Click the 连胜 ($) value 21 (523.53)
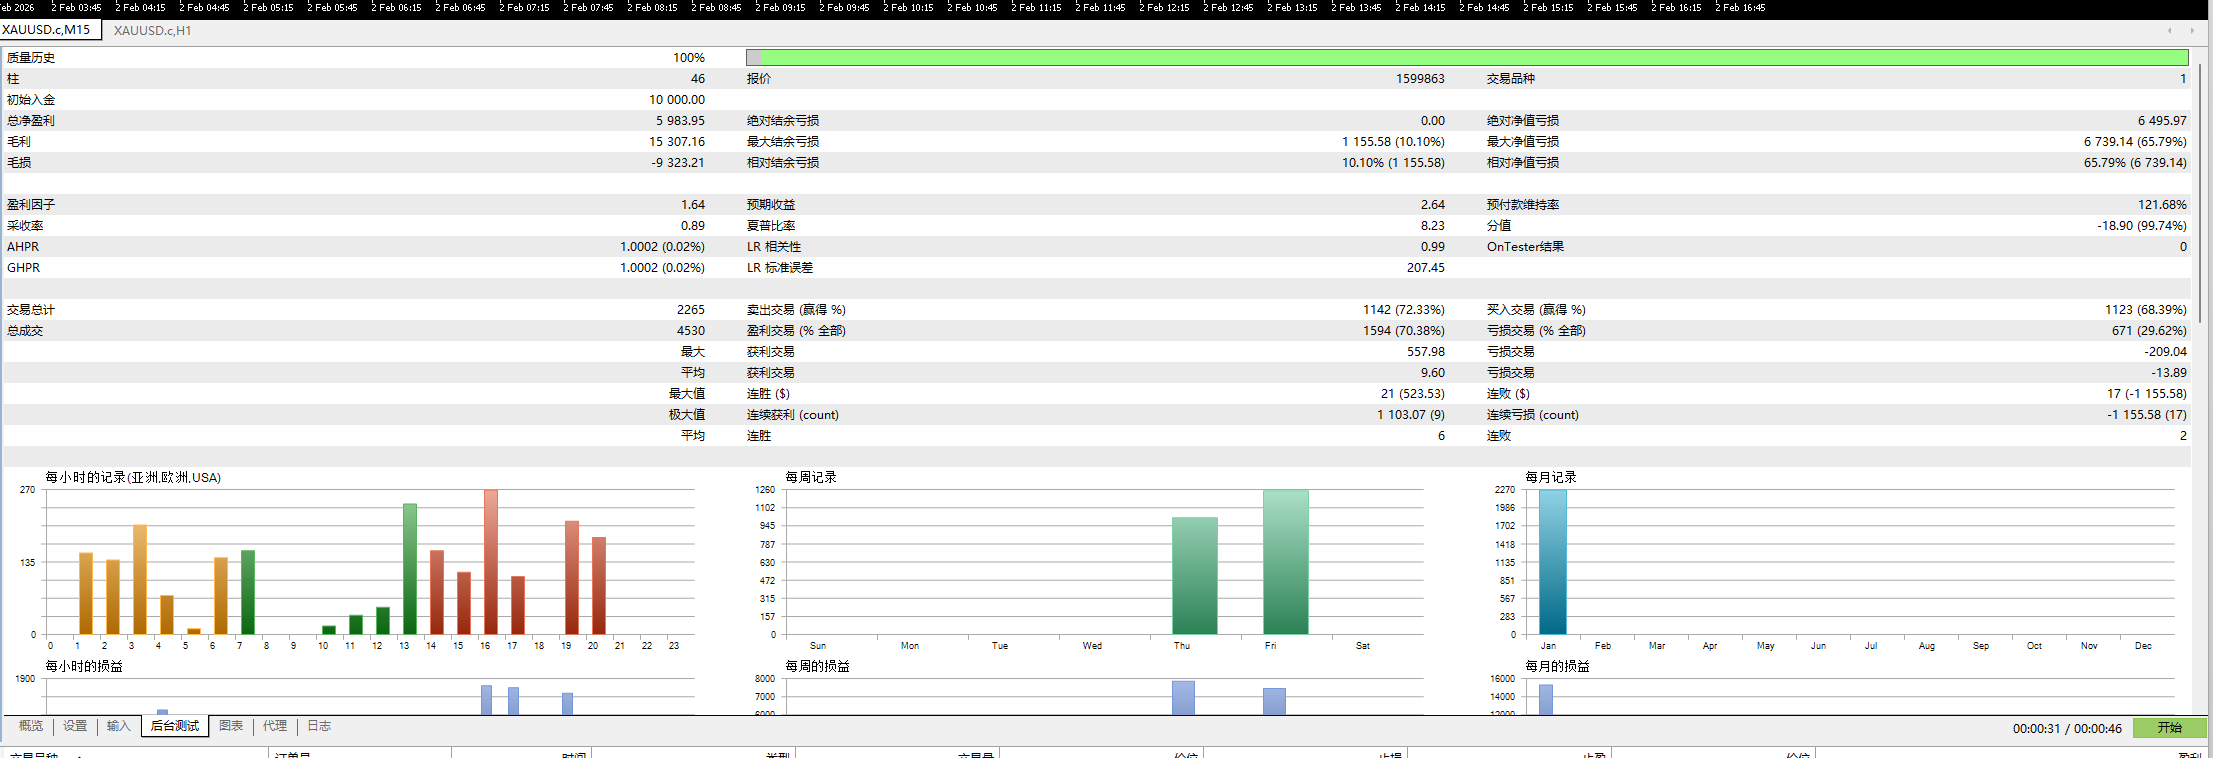The image size is (2213, 758). (1413, 394)
